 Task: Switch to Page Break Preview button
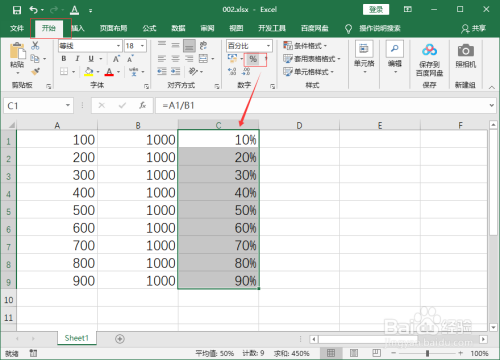click(x=376, y=353)
